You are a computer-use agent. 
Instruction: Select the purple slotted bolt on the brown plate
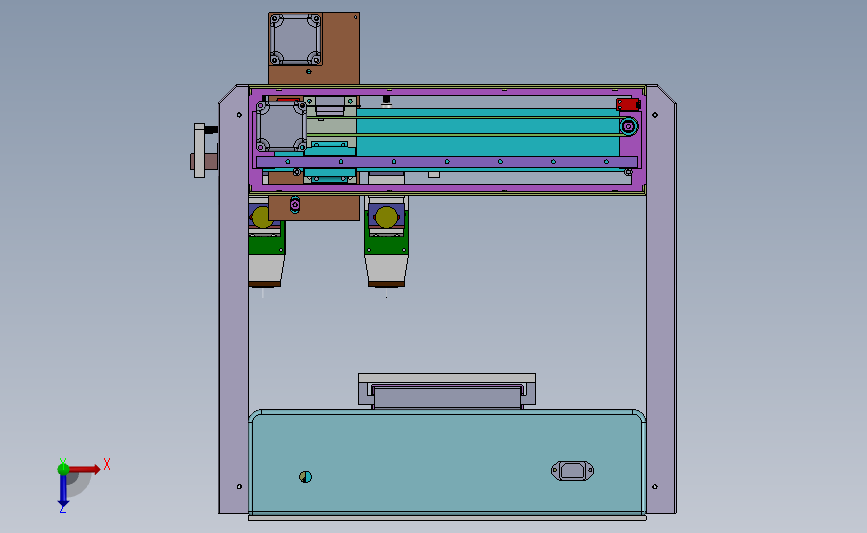[295, 205]
